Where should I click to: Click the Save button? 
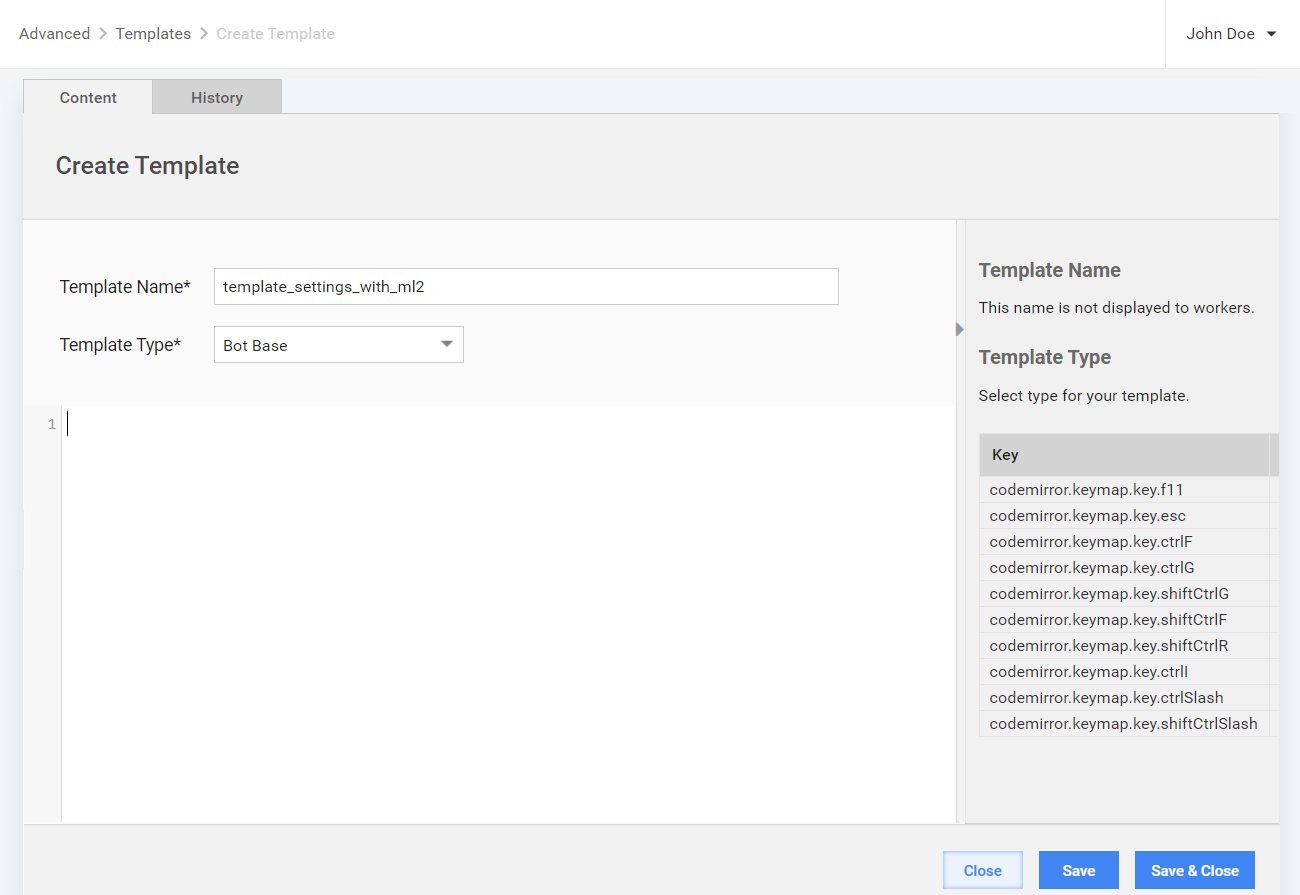click(1079, 870)
